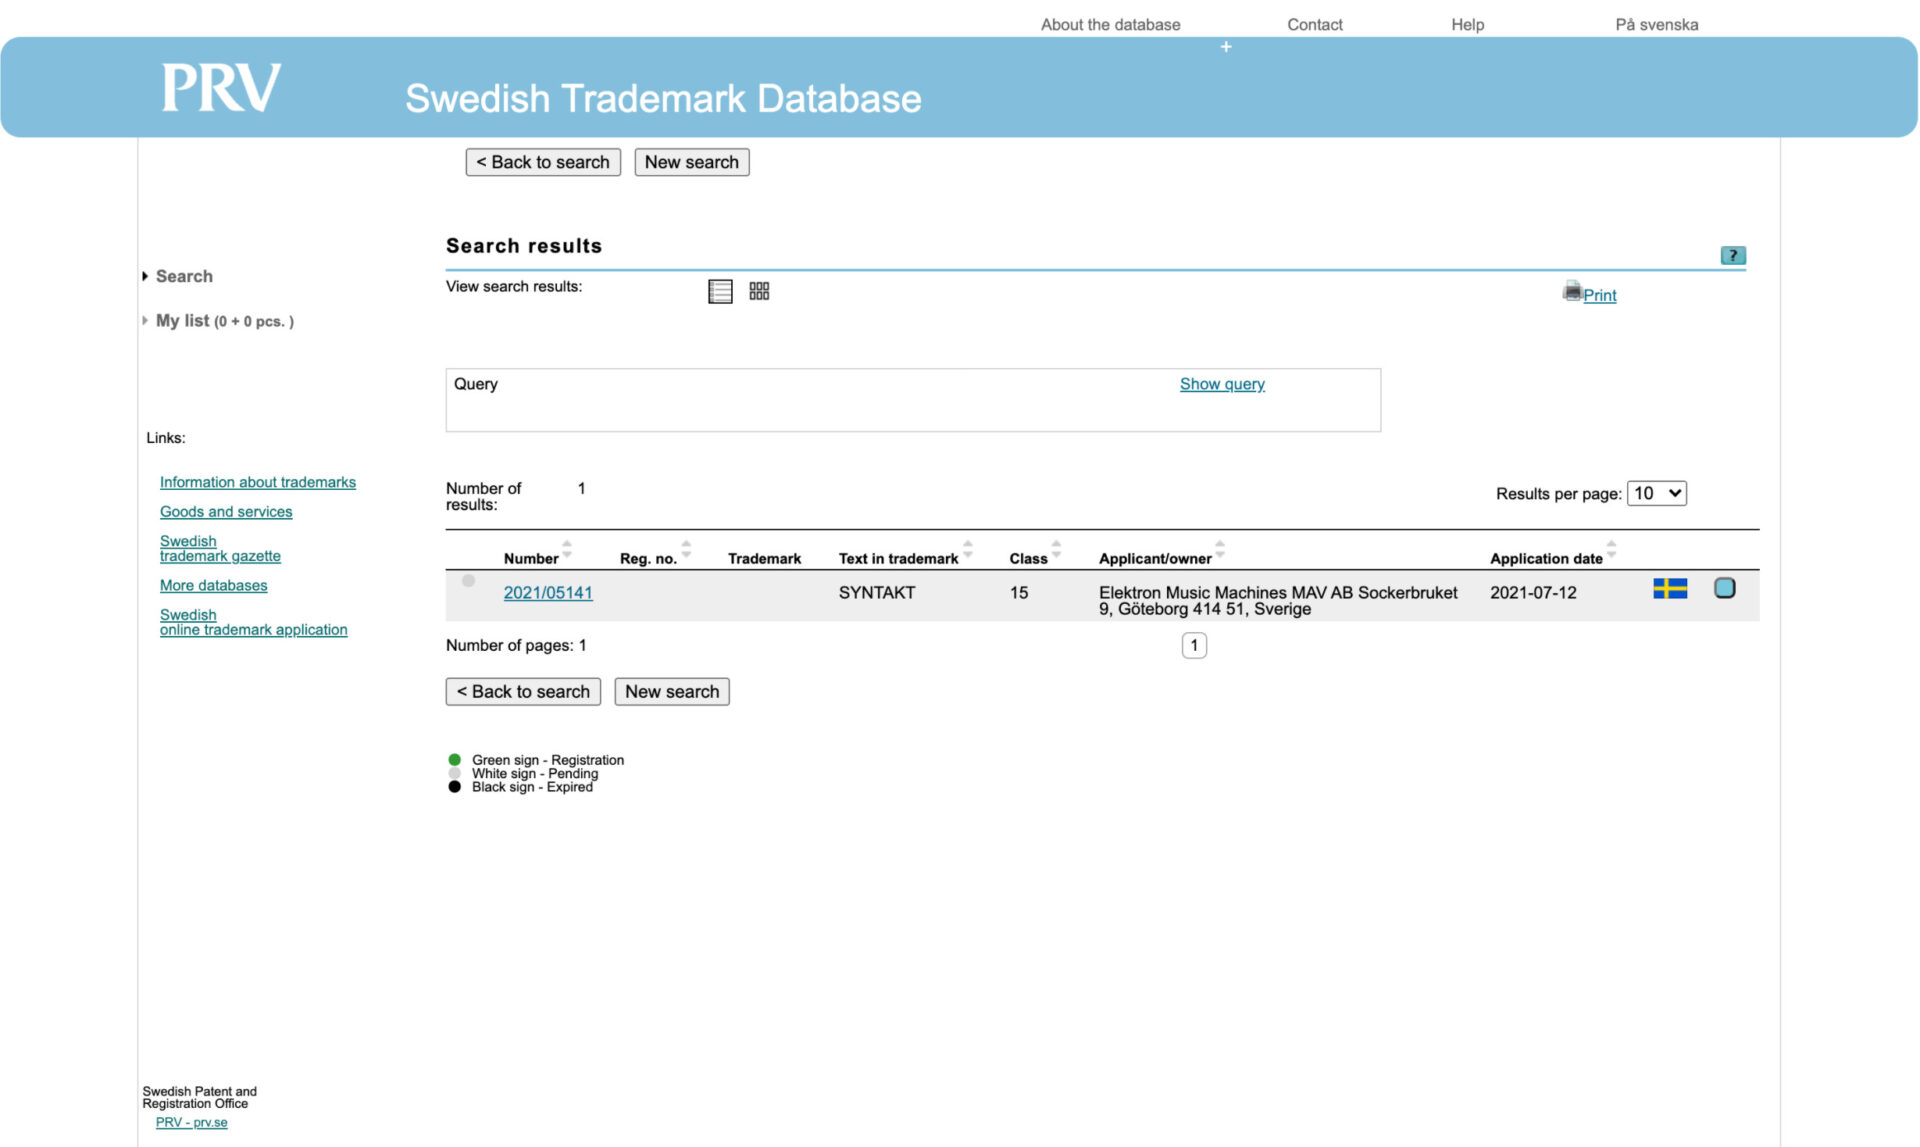Click the pending status dot for 2021/05141
Image resolution: width=1920 pixels, height=1147 pixels.
tap(468, 581)
